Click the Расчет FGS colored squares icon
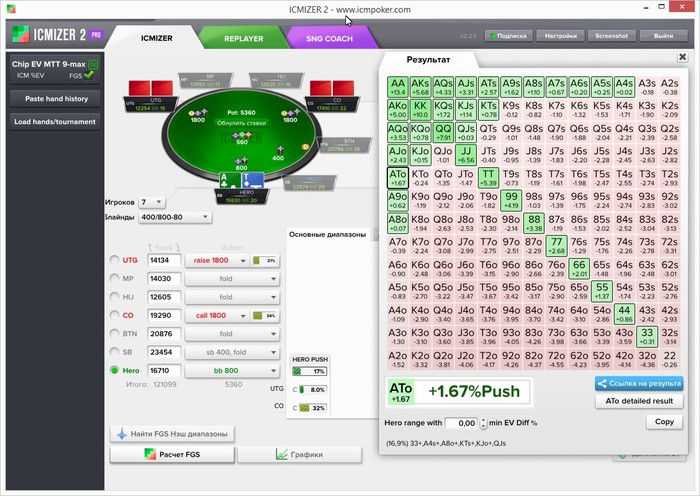Viewport: 700px width, 496px height. 150,454
